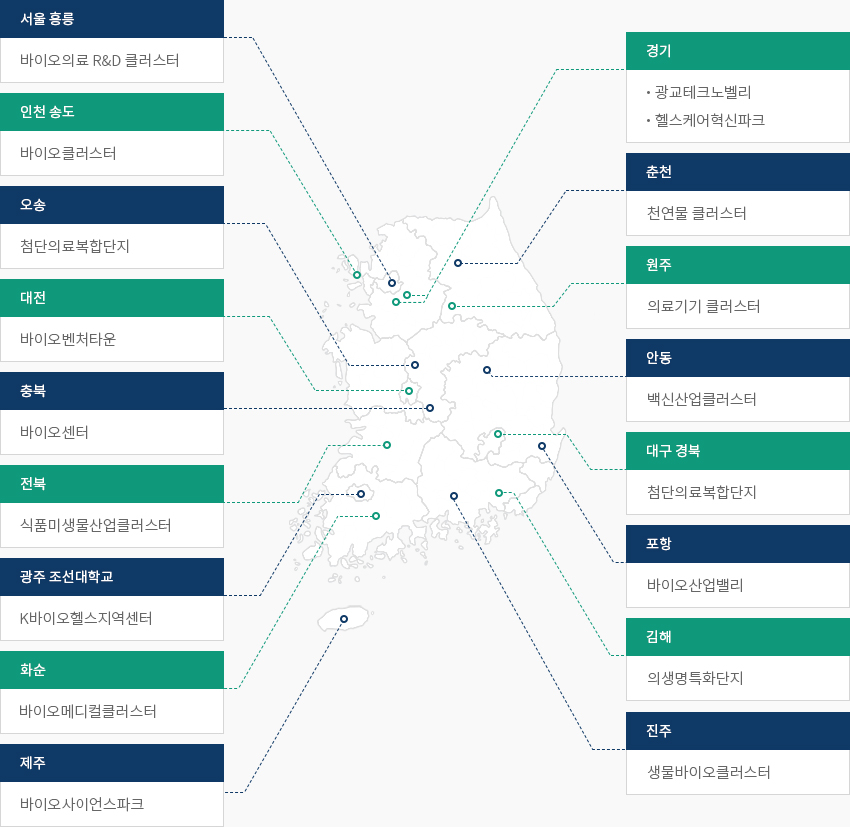The width and height of the screenshot is (850, 827).
Task: Select the Incheon Songdo green map marker
Action: (357, 275)
